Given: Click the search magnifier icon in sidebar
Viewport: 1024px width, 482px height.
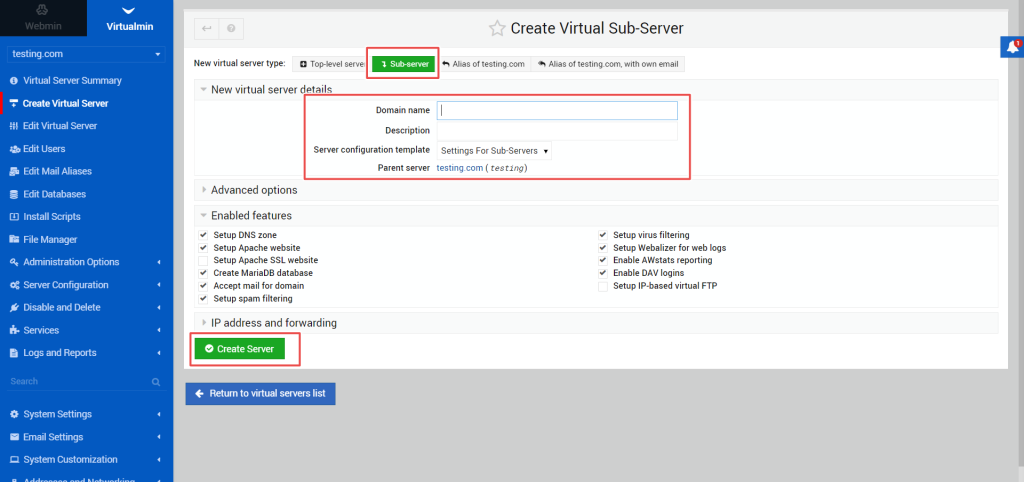Looking at the screenshot, I should click(x=156, y=382).
